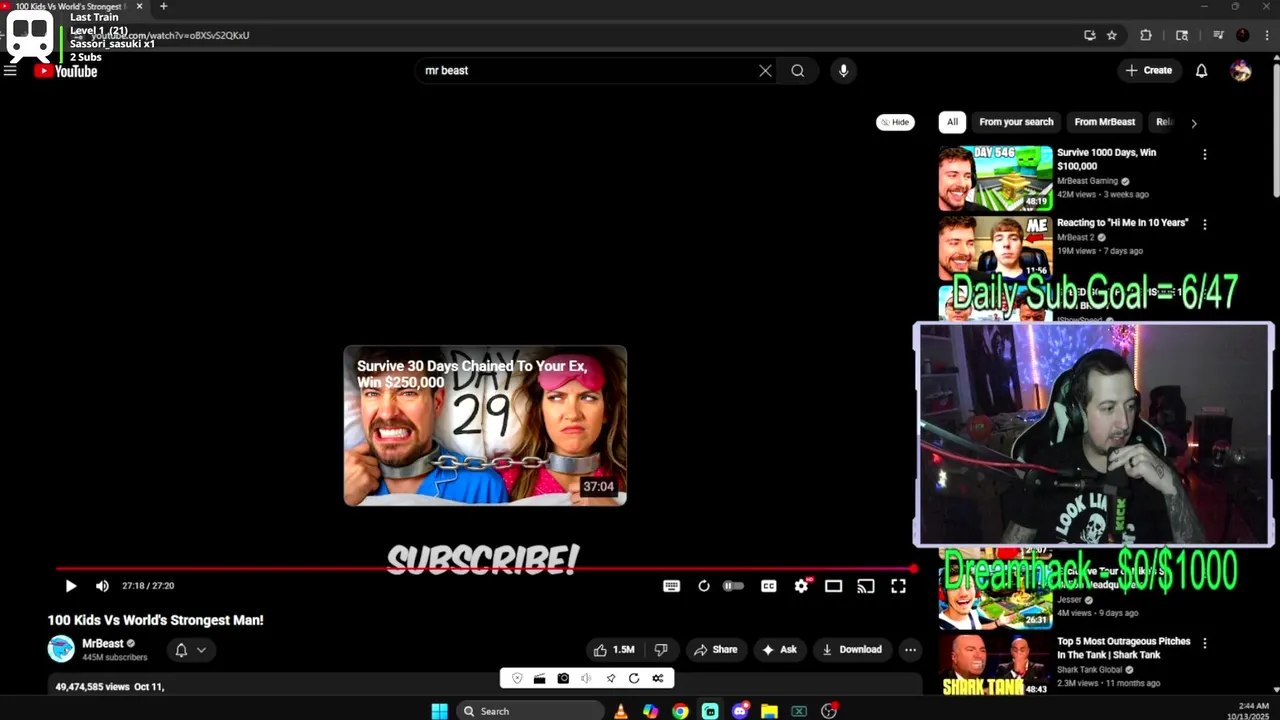Open the browser media control icon

pyautogui.click(x=1218, y=35)
